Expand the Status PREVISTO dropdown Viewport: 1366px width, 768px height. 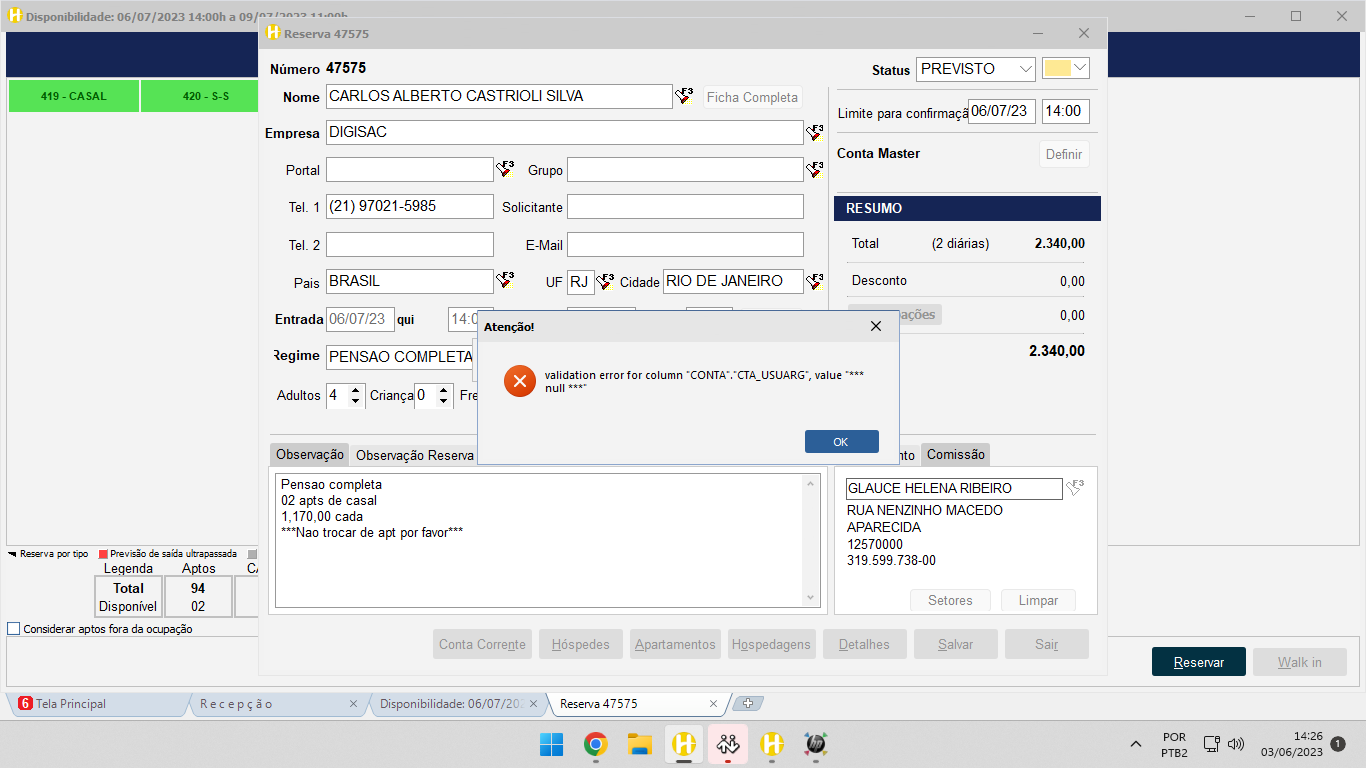click(1025, 69)
